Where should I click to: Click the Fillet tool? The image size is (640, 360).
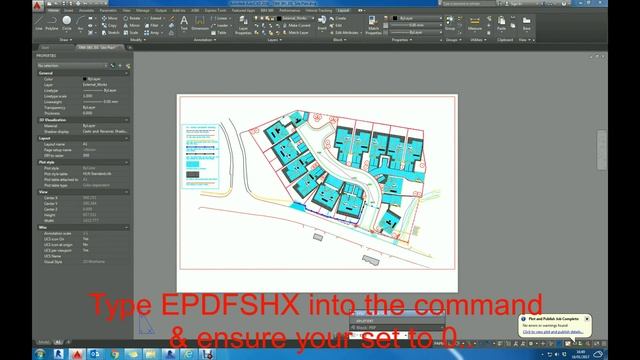tap(151, 25)
